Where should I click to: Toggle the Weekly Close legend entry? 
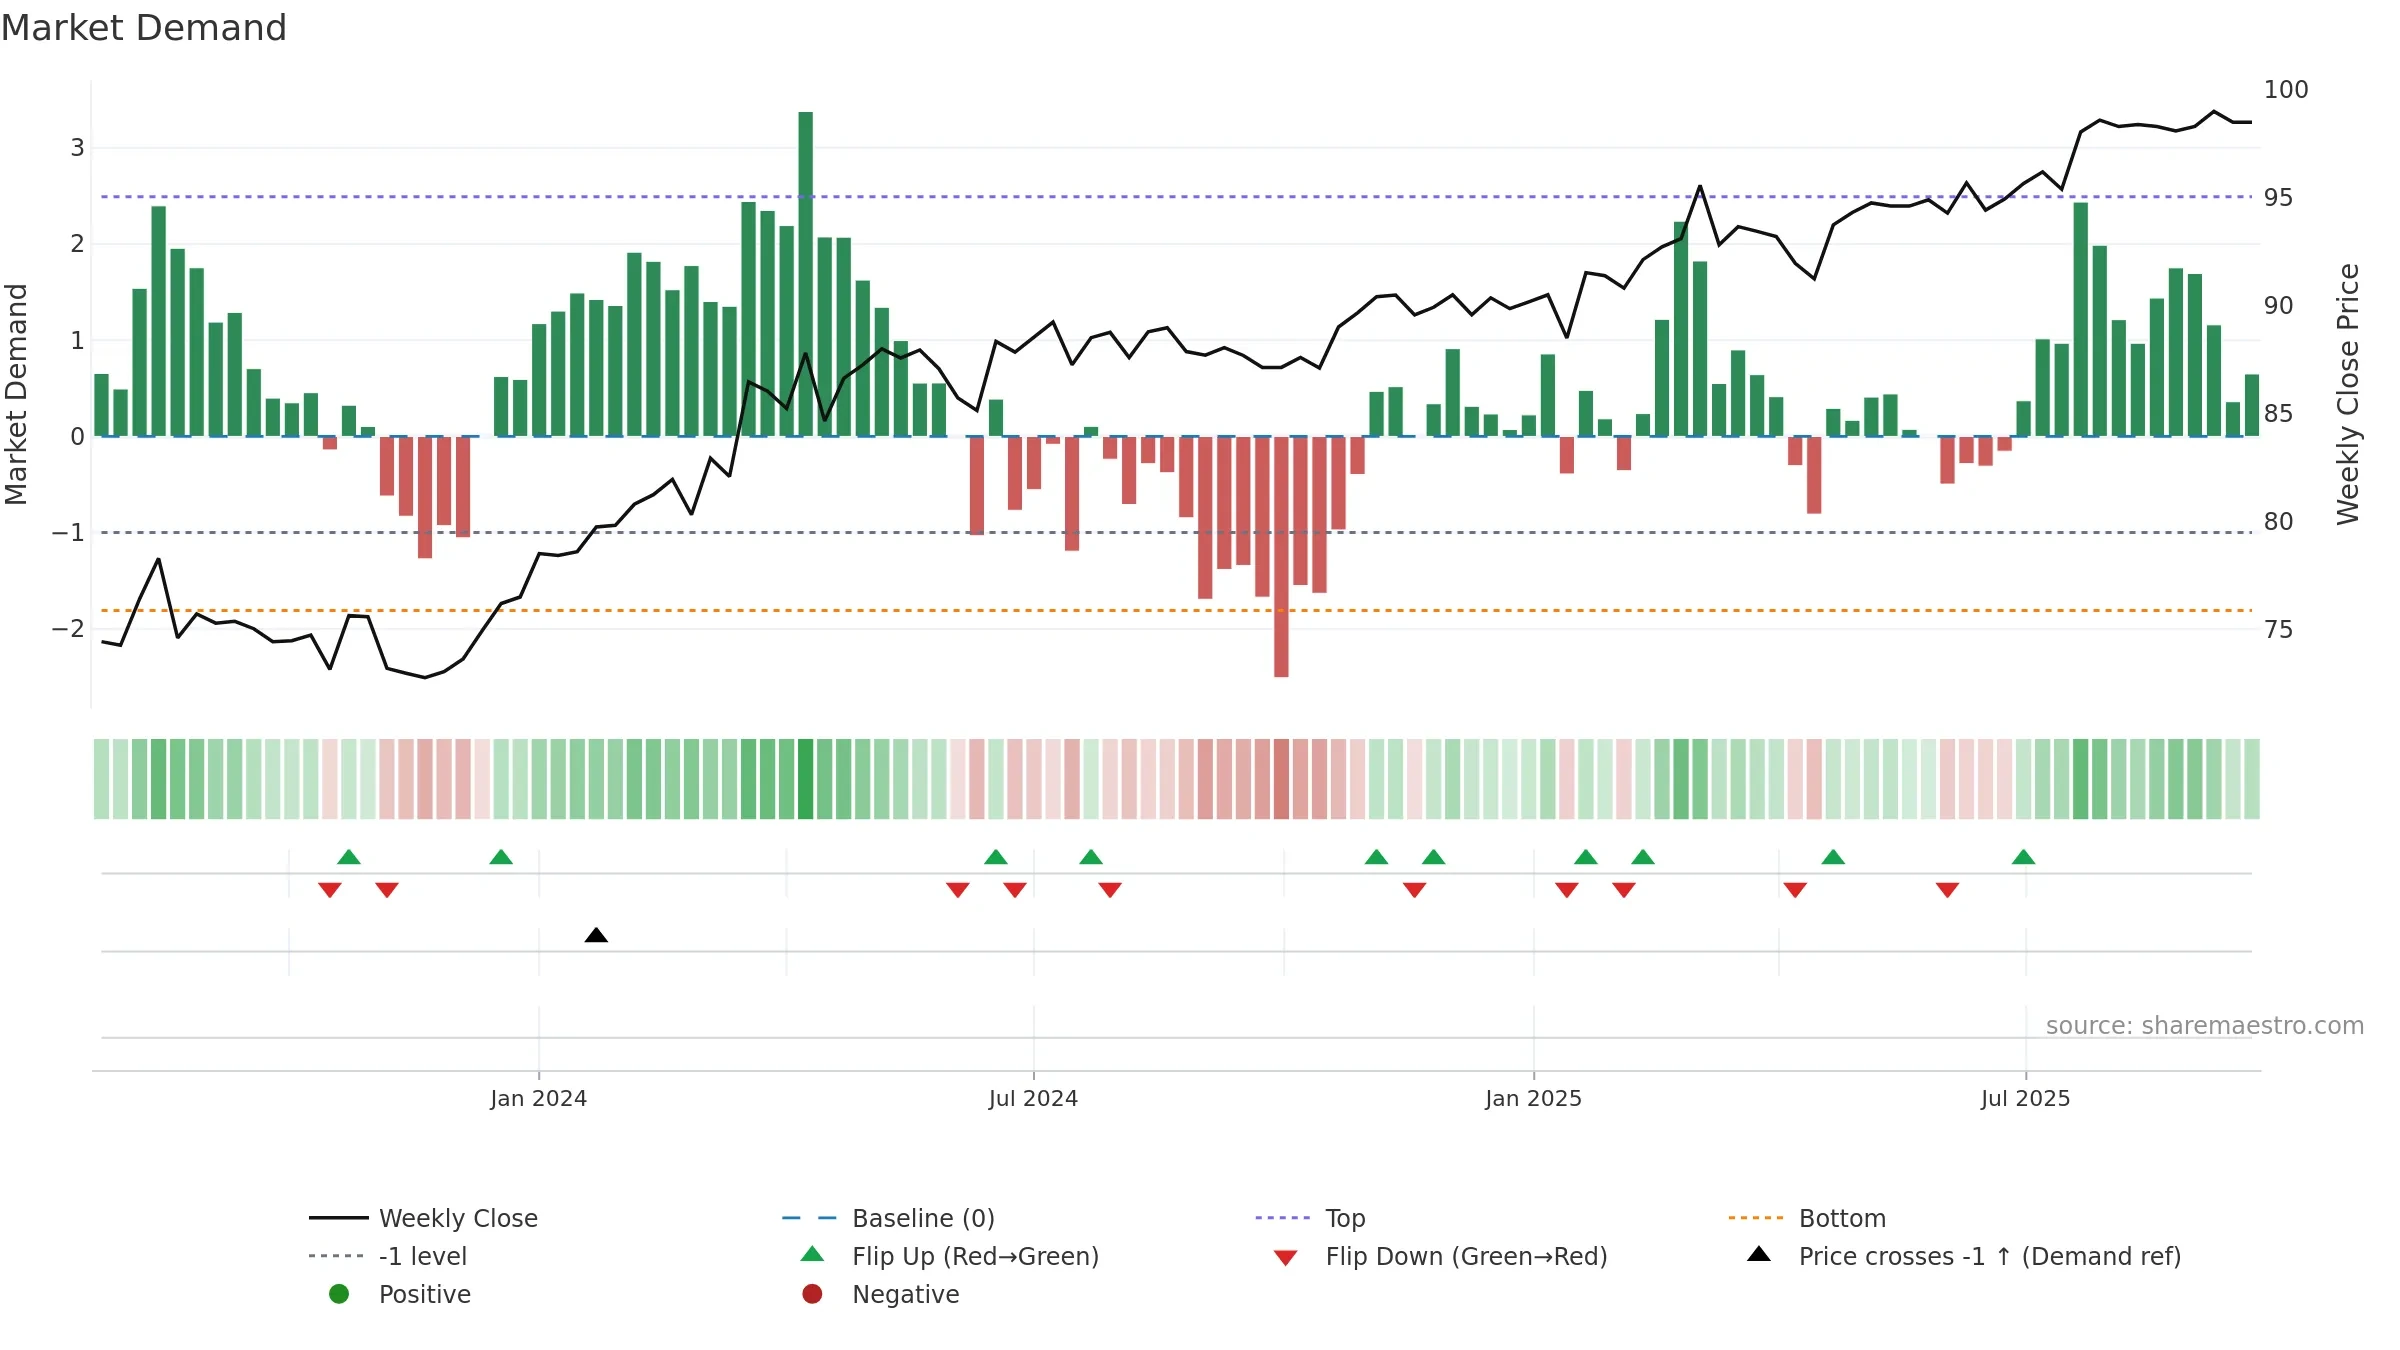(x=424, y=1218)
